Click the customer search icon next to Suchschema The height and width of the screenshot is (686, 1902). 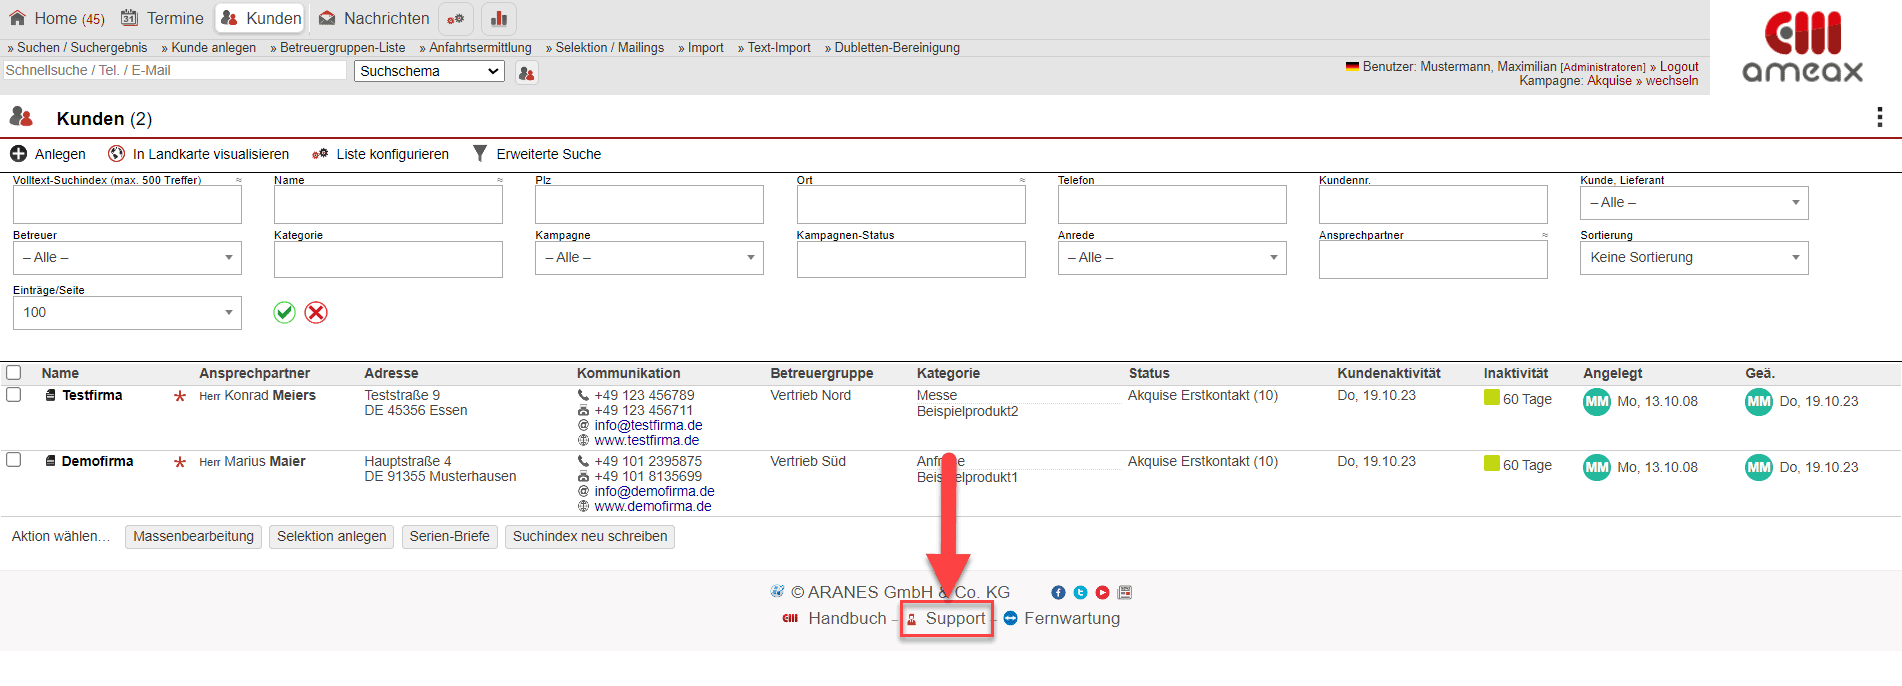coord(527,73)
